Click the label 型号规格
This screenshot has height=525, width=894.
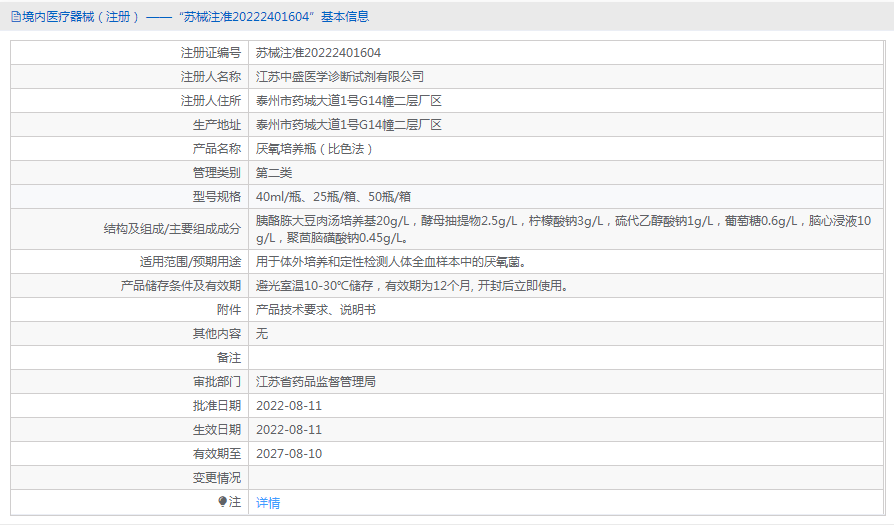(x=217, y=197)
